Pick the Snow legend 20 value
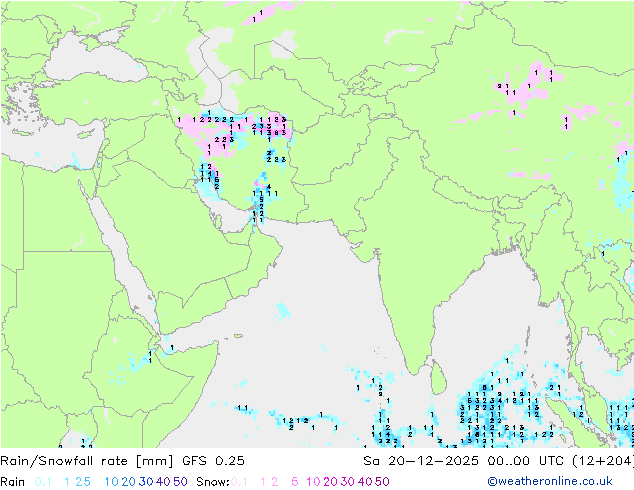This screenshot has height=490, width=634. pos(330,482)
